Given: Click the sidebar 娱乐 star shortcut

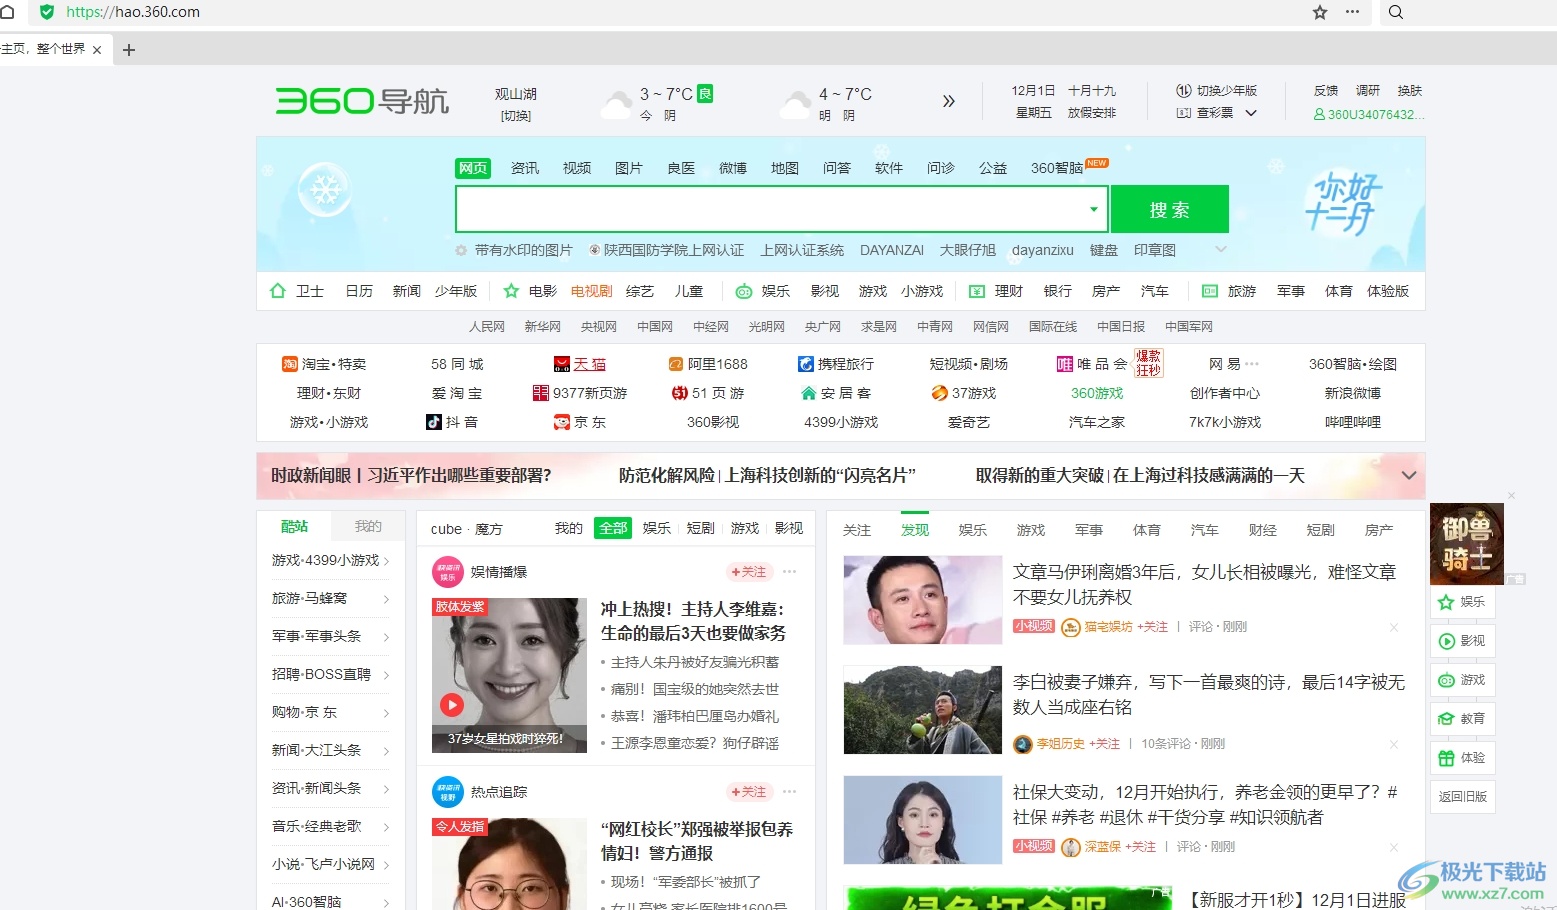Looking at the screenshot, I should (1463, 602).
